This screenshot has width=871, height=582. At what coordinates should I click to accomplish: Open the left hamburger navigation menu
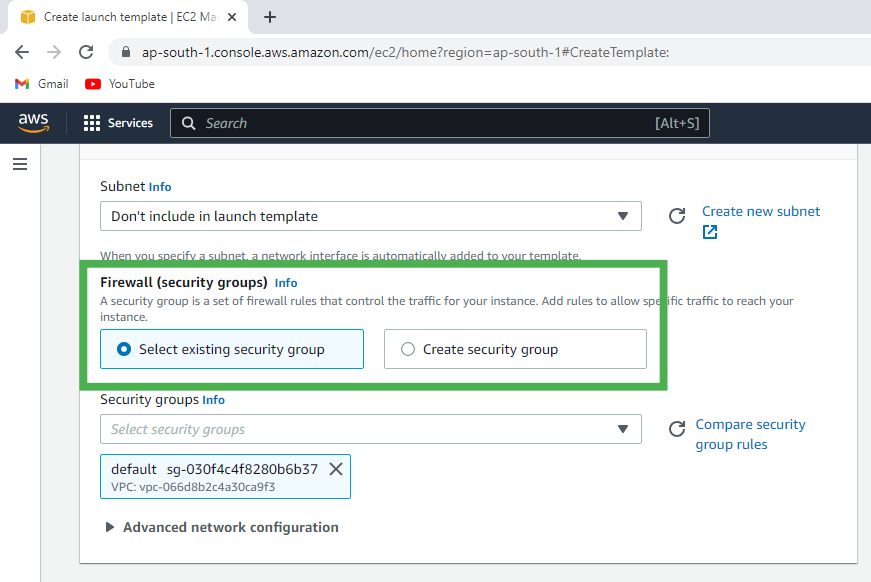[x=20, y=164]
